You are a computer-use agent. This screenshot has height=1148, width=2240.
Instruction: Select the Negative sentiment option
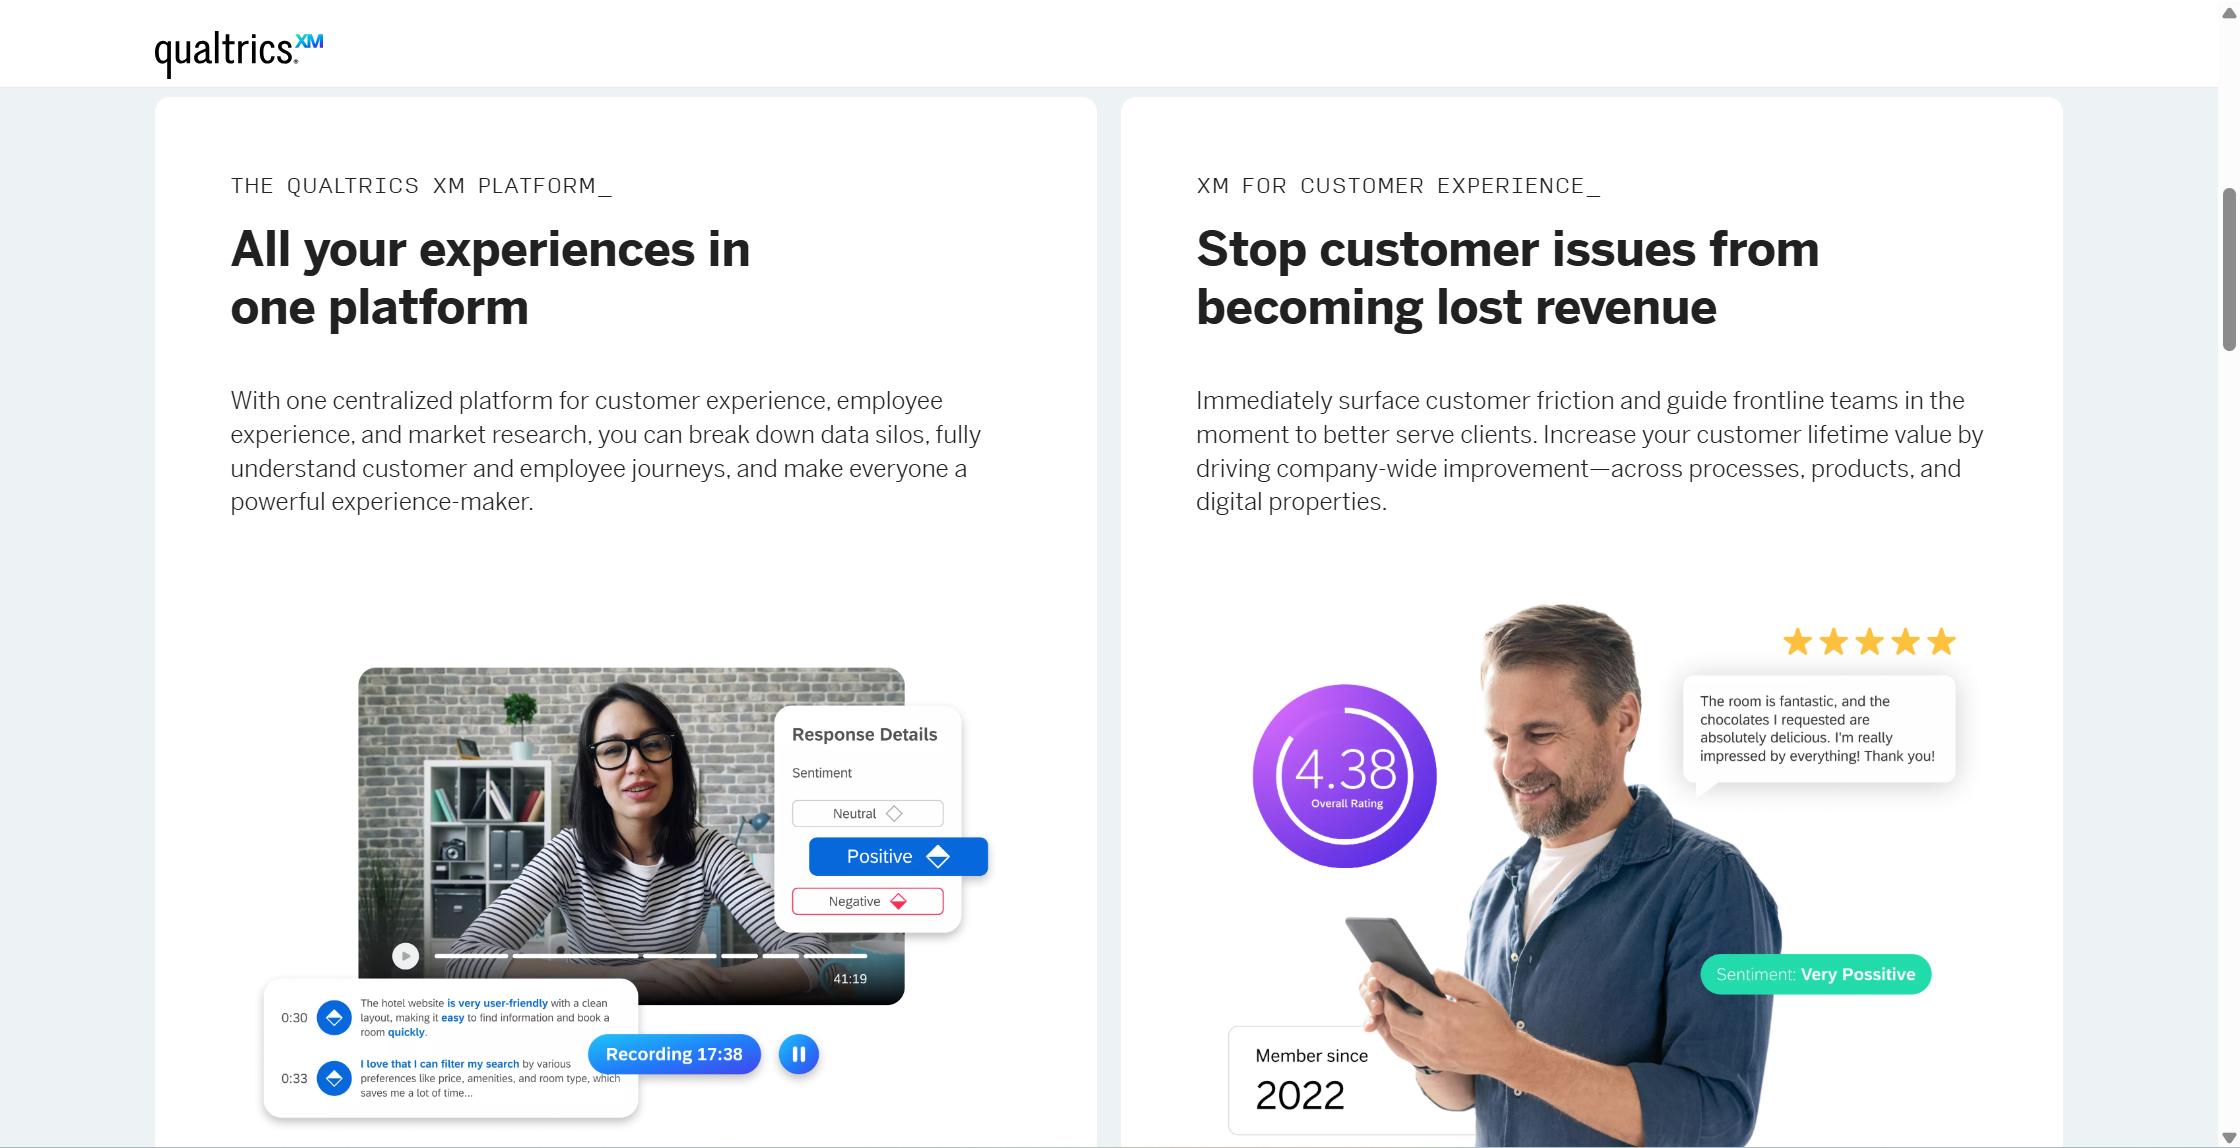click(x=867, y=902)
